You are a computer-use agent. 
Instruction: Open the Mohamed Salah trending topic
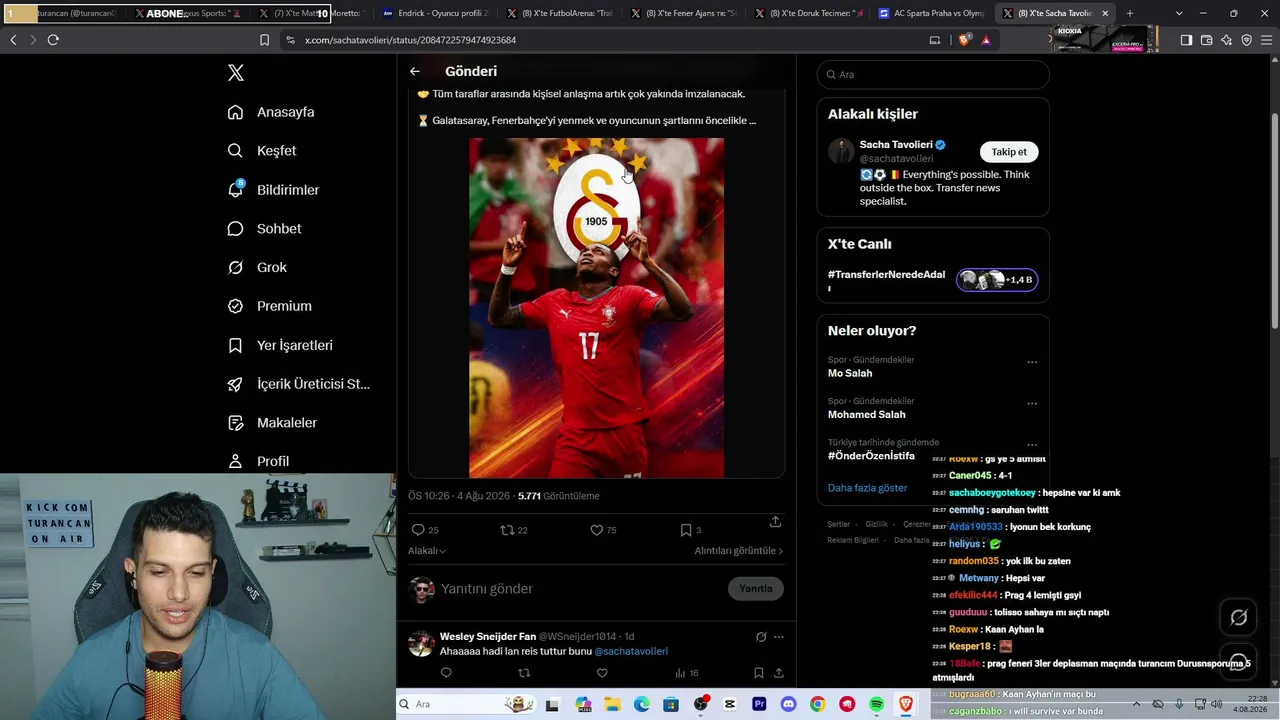[867, 415]
